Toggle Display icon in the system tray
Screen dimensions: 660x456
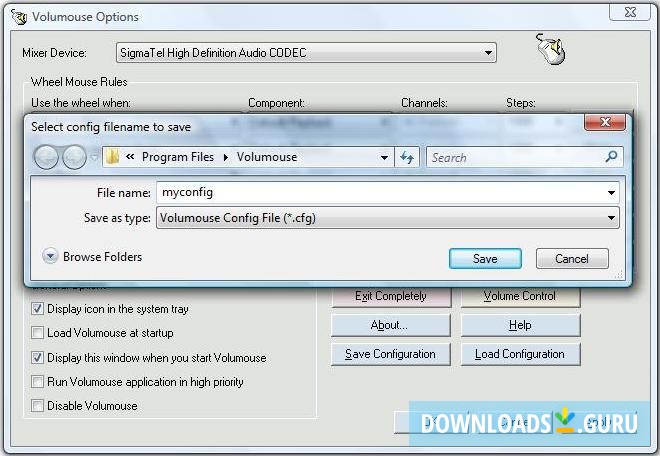pos(37,309)
